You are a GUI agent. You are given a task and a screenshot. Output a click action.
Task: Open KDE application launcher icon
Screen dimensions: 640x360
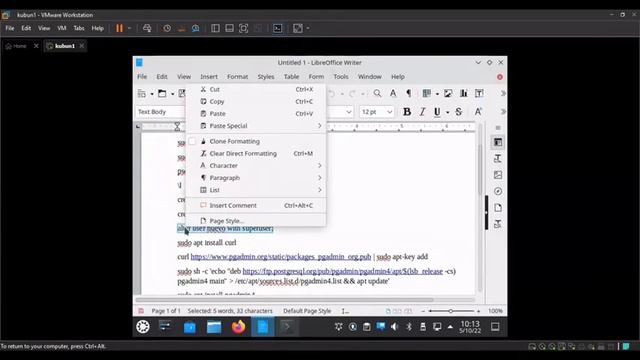pyautogui.click(x=143, y=327)
